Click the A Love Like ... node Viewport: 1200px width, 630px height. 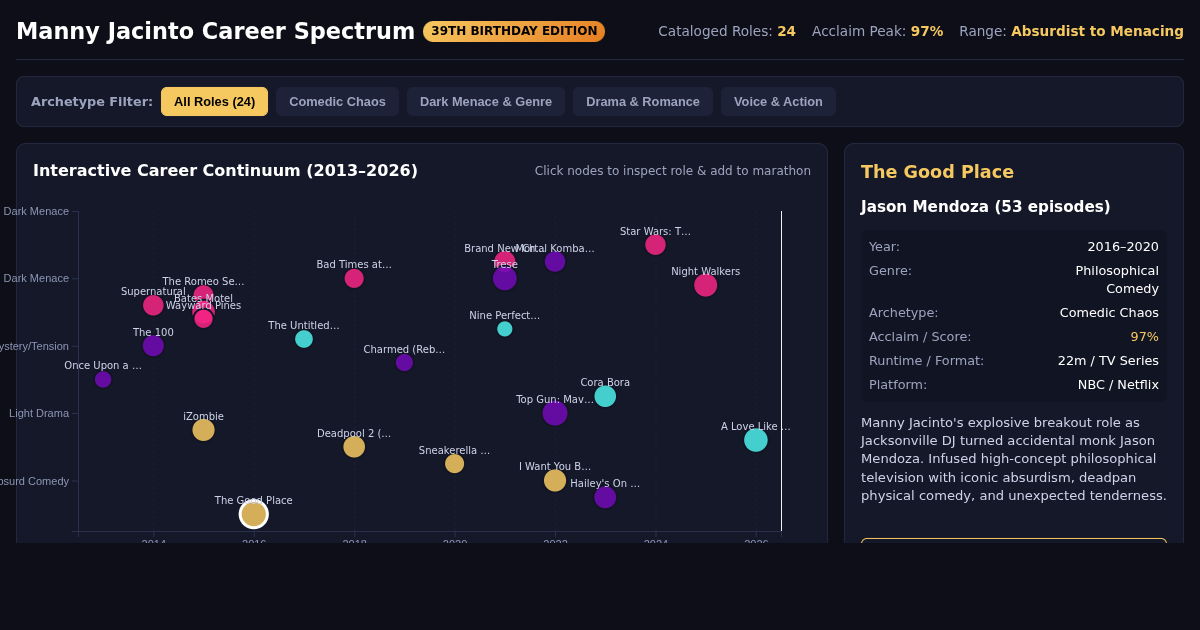point(756,440)
